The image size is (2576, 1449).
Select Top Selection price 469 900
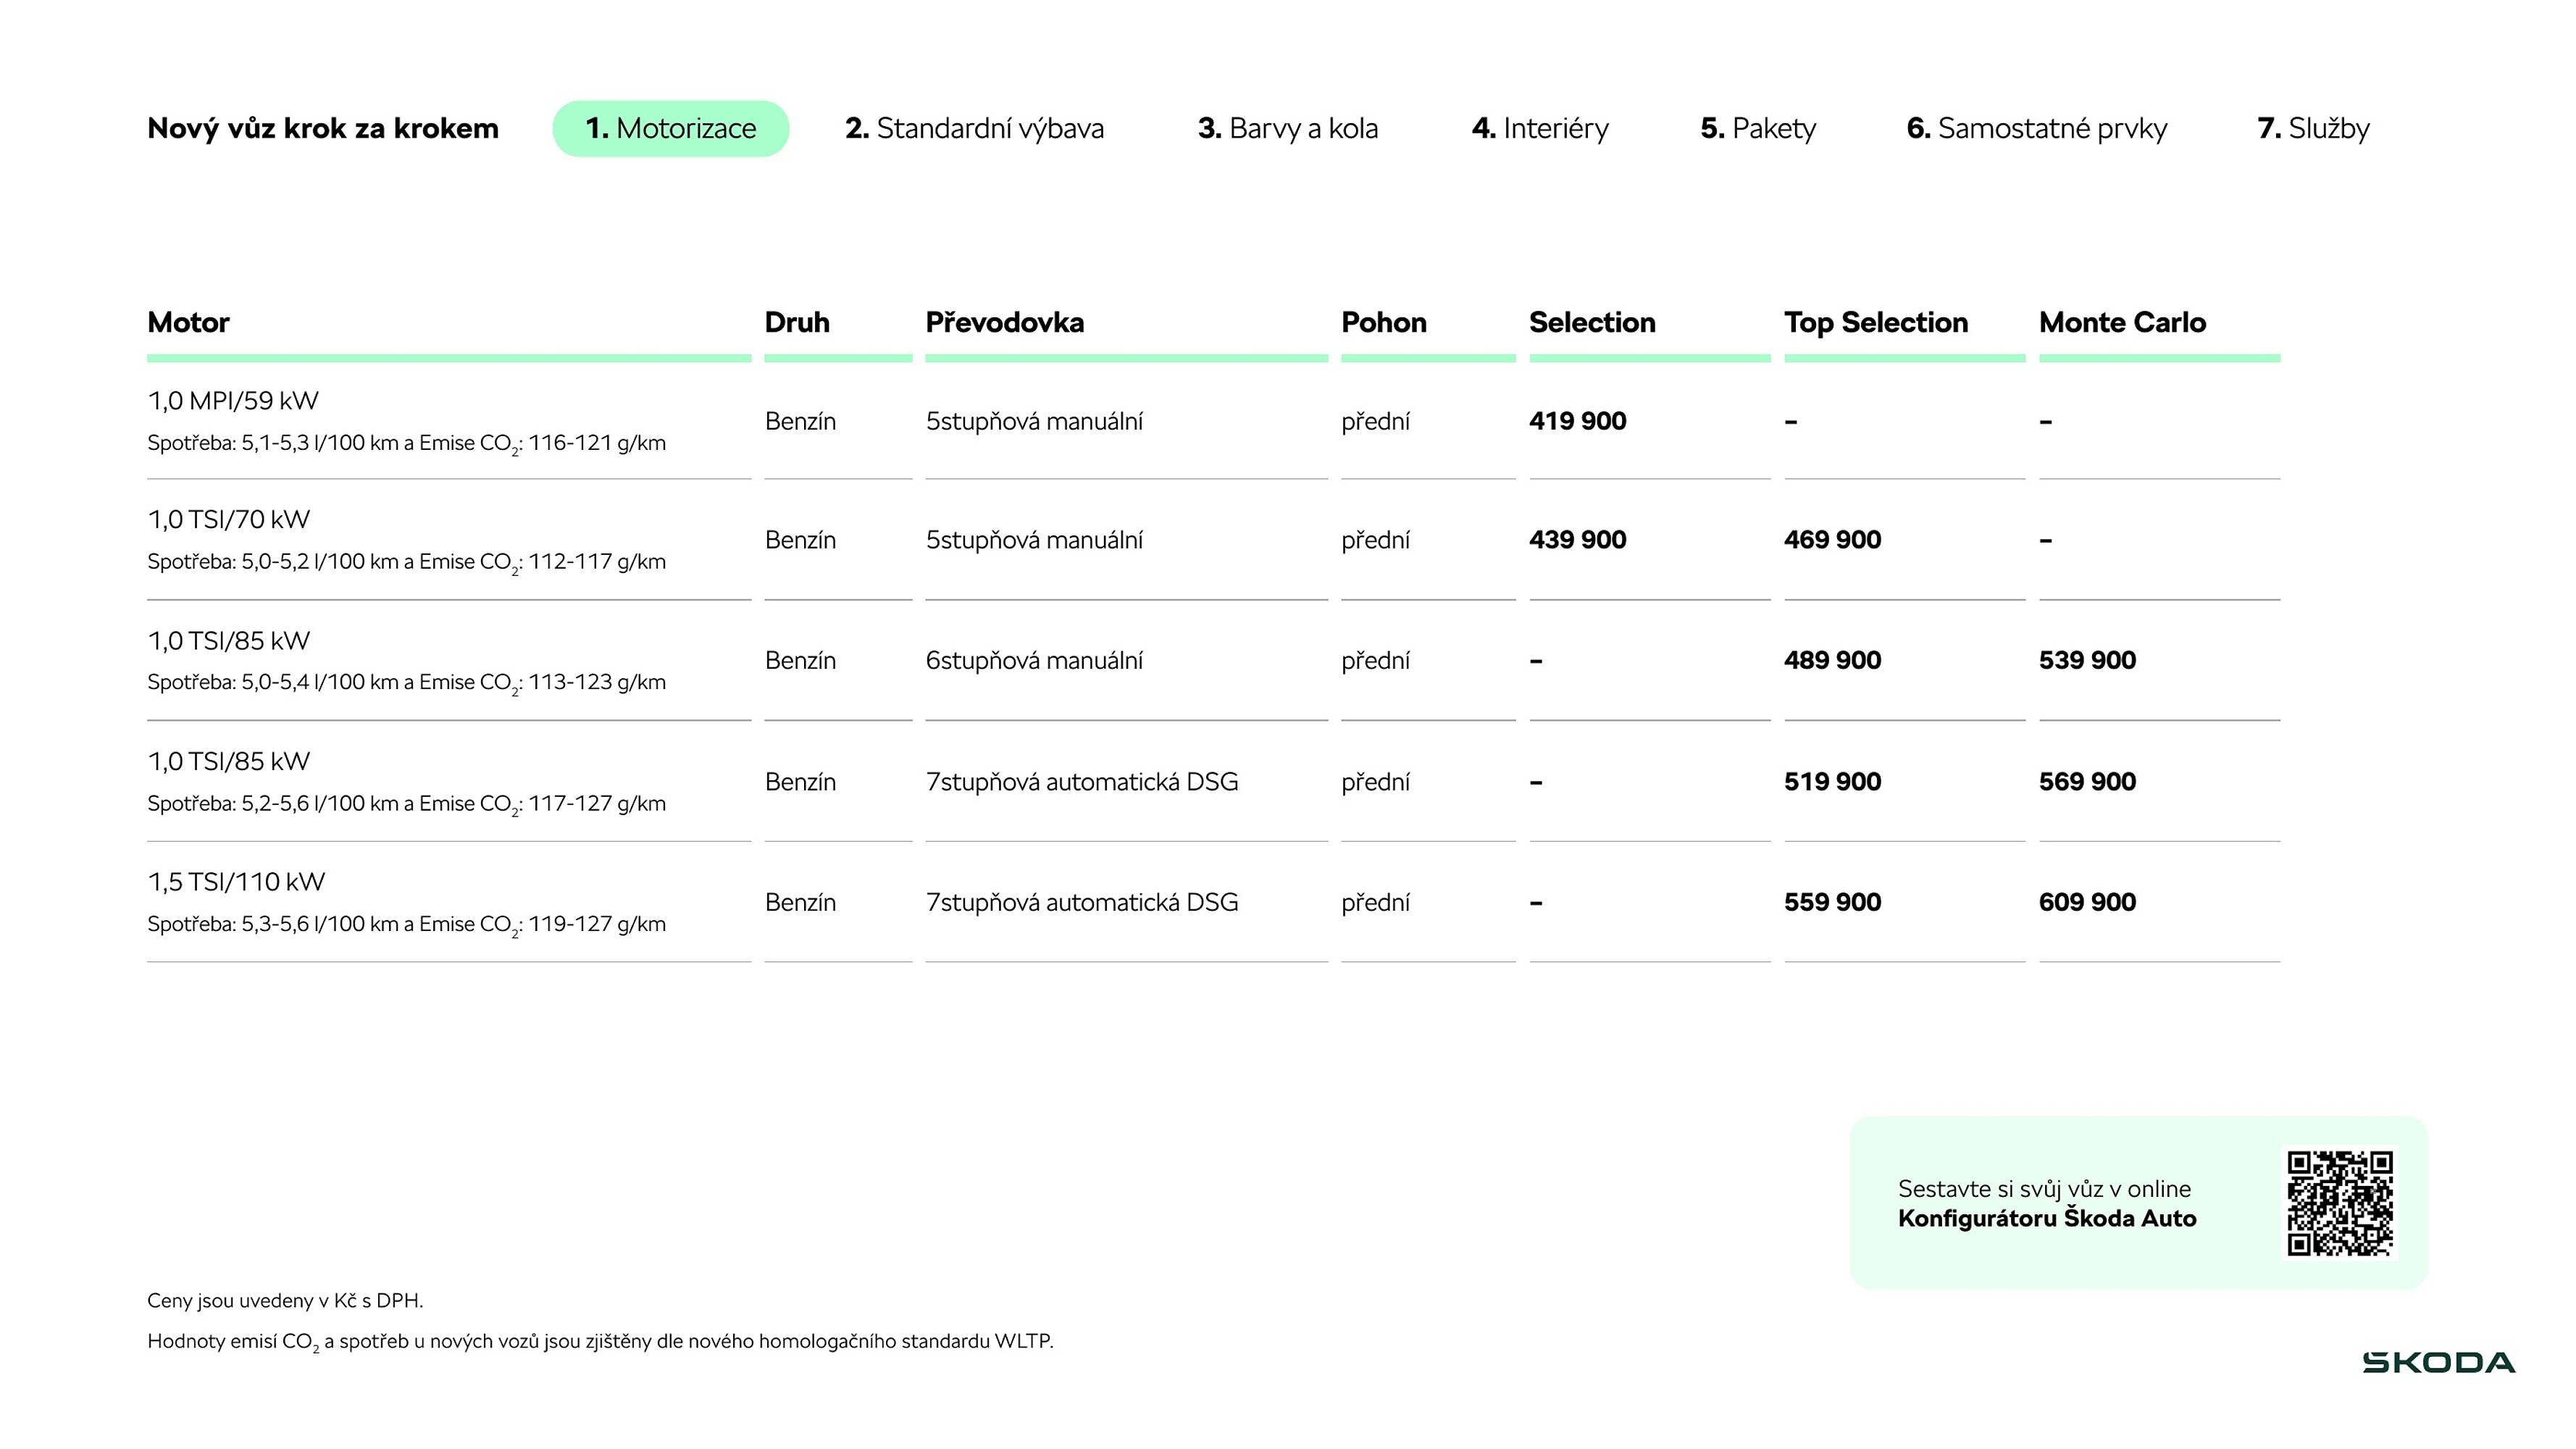point(1832,540)
